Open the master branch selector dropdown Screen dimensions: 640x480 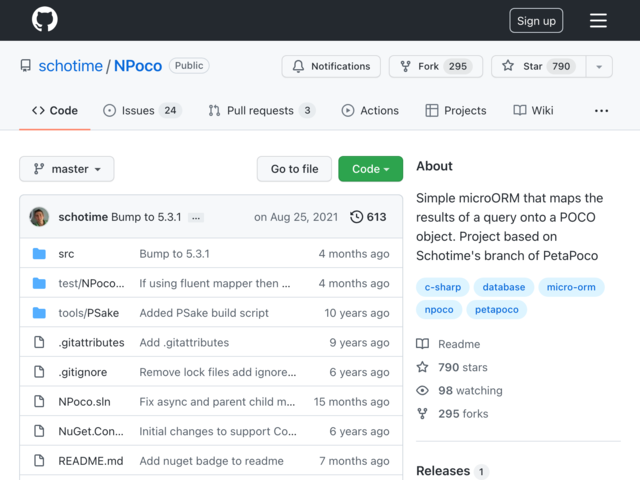(x=67, y=169)
